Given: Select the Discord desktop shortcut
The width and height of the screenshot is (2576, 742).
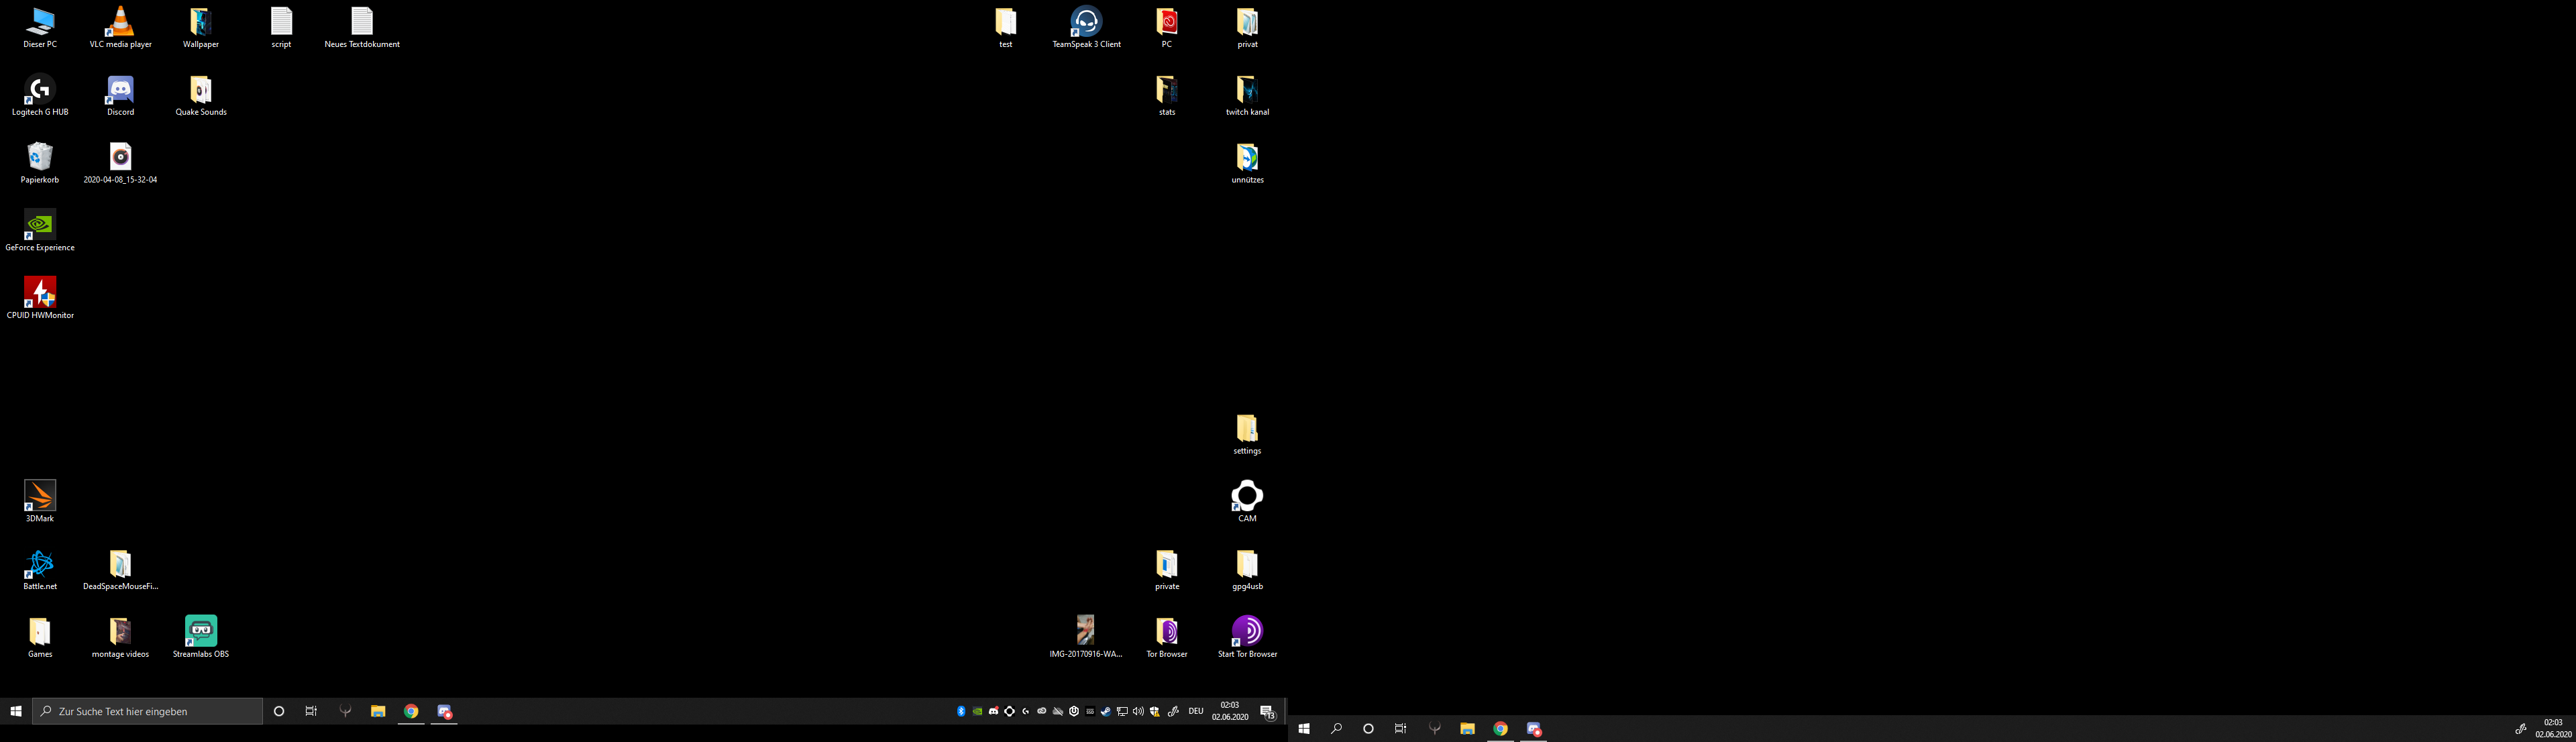Looking at the screenshot, I should pyautogui.click(x=120, y=95).
